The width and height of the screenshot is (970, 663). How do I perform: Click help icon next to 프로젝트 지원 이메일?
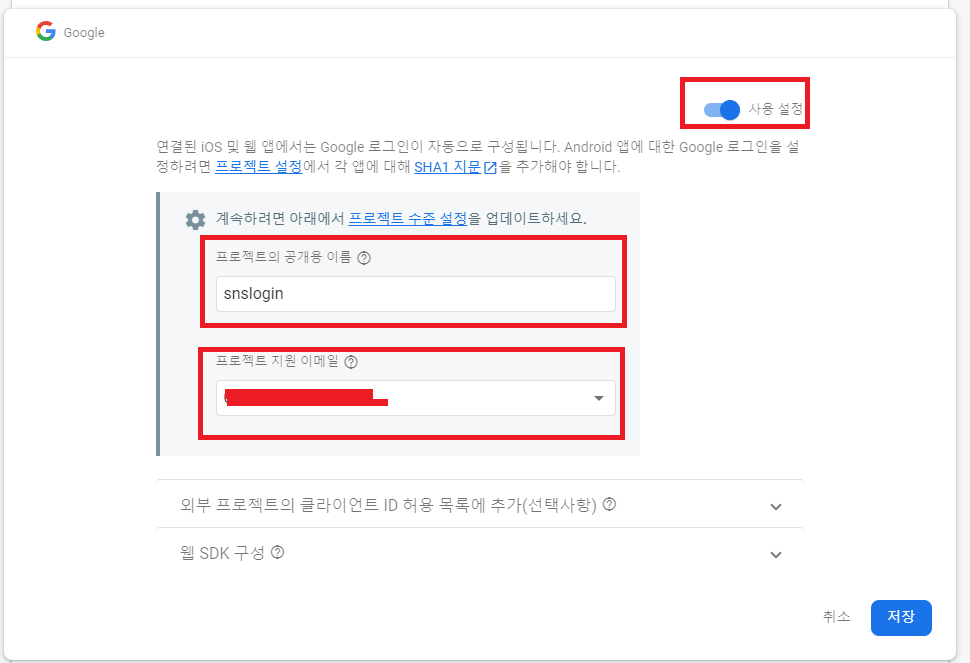(351, 362)
